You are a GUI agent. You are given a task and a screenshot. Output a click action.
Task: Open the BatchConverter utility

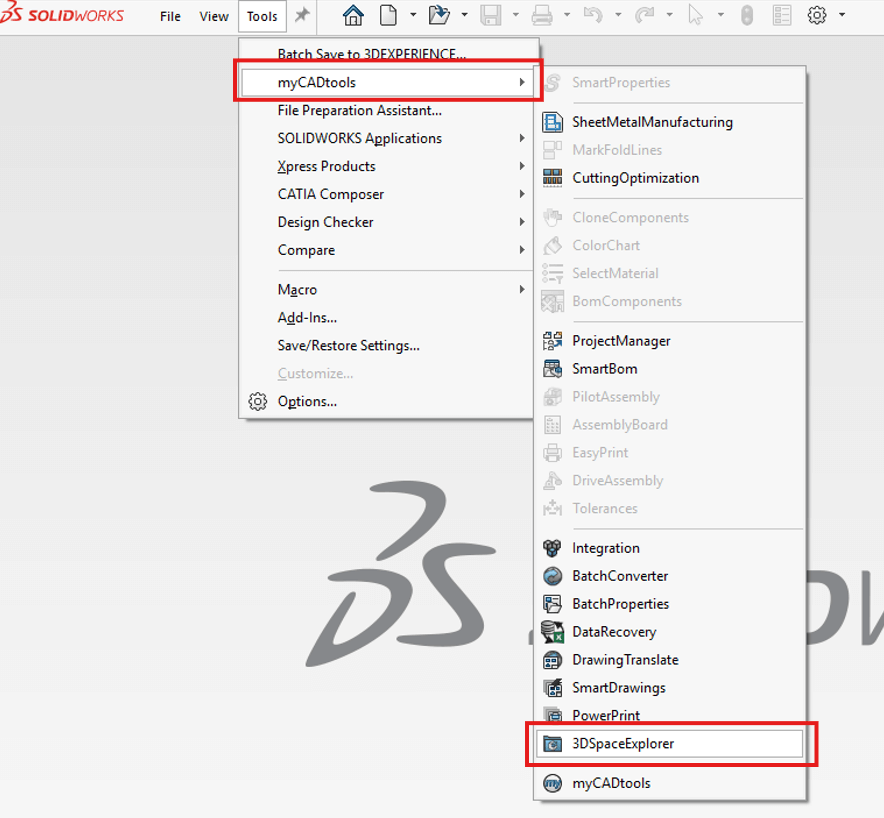point(620,576)
